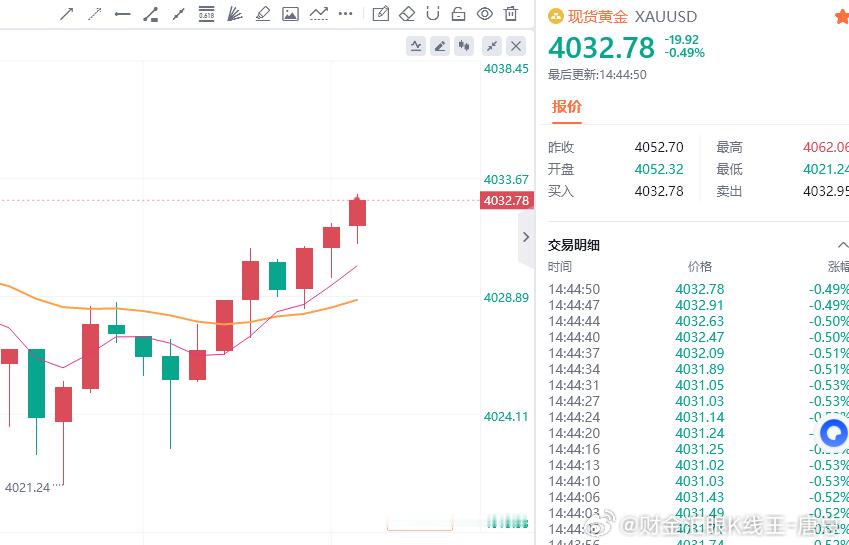Click the 最后更新:14:44:50 timestamp
This screenshot has height=545, width=849.
pyautogui.click(x=597, y=75)
